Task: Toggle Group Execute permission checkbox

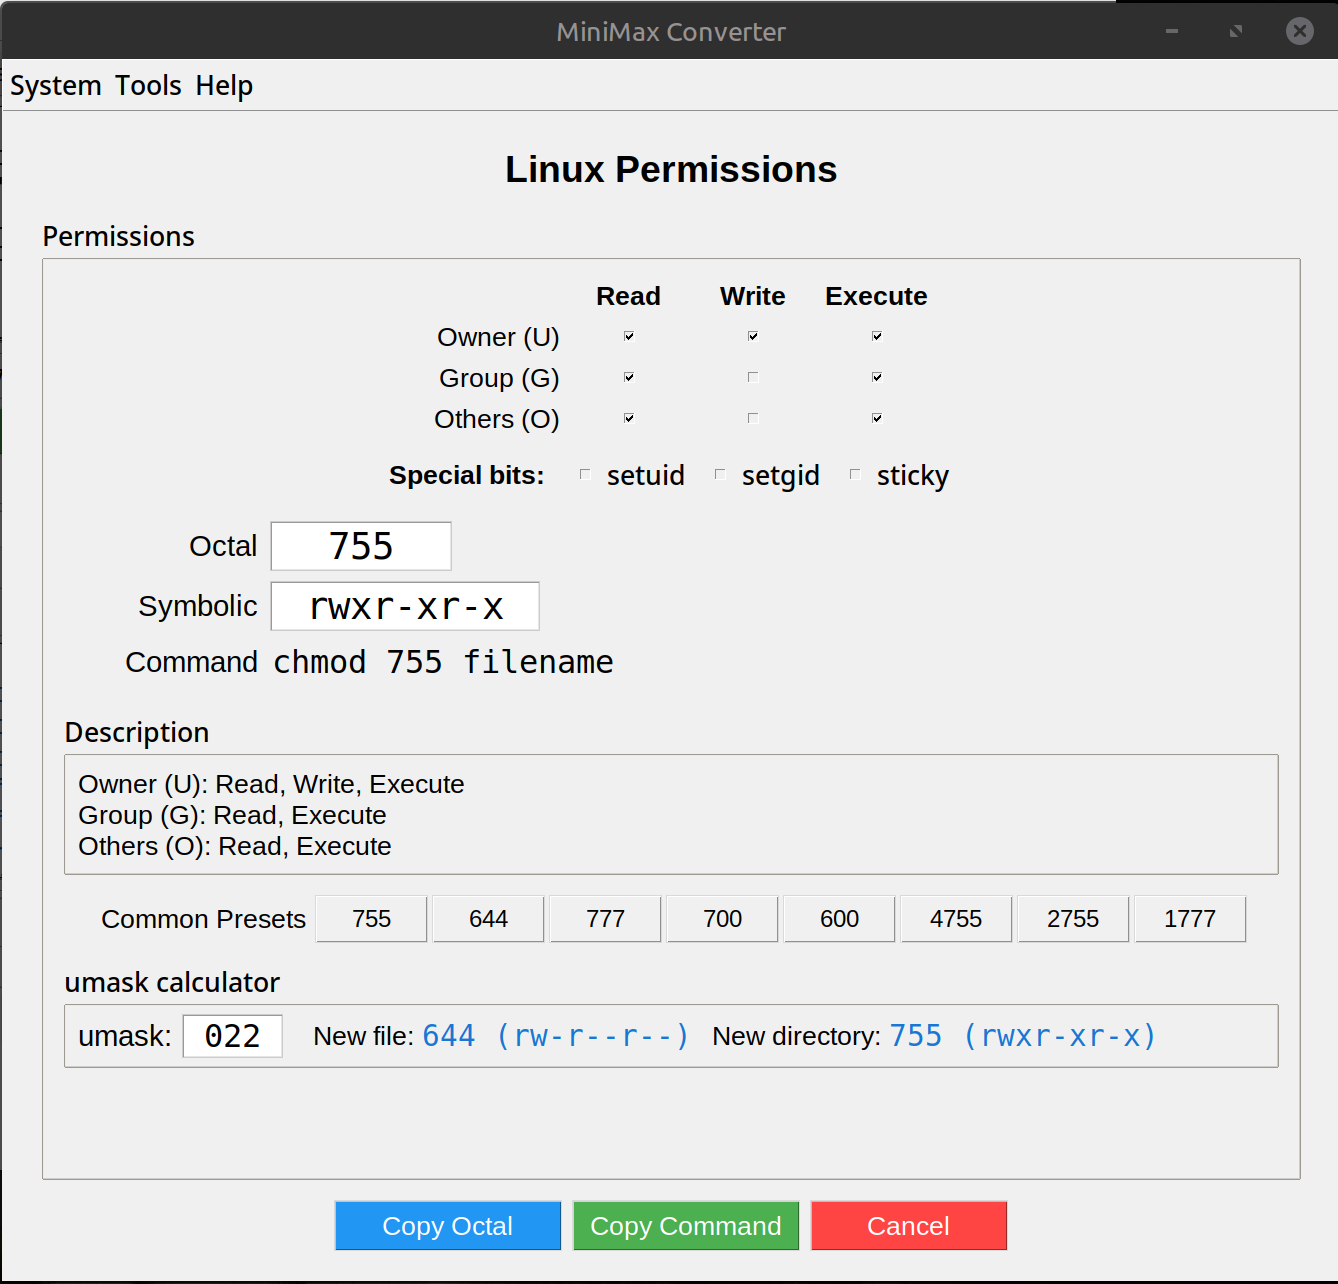Action: (877, 377)
